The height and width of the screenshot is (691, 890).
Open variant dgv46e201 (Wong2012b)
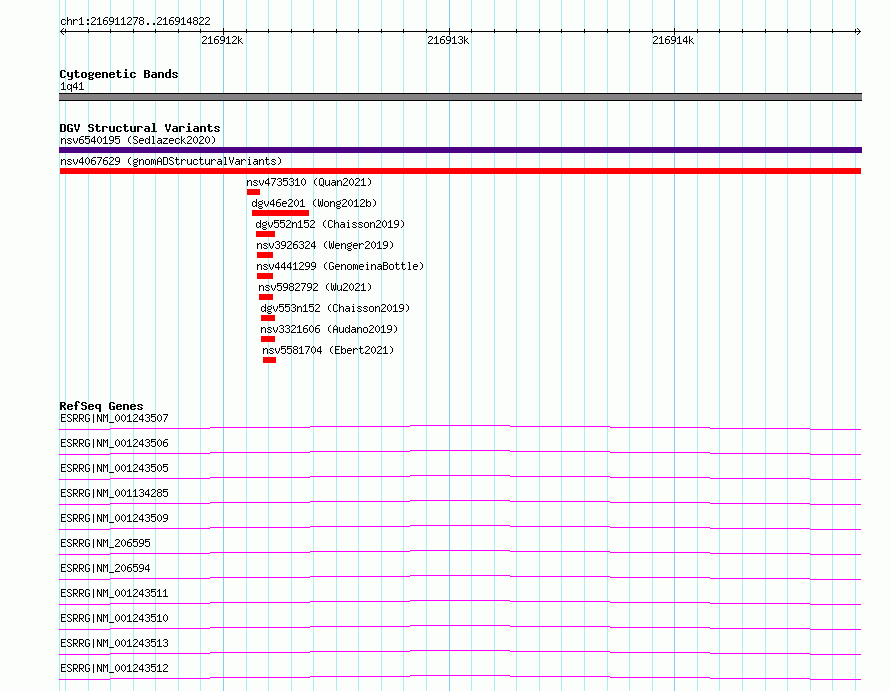(314, 203)
